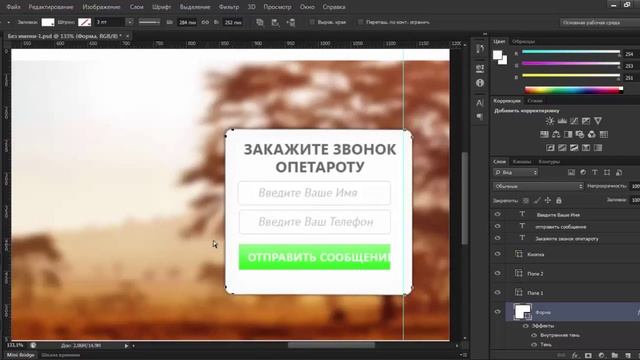
Task: Filter layers by adjustment layers
Action: click(x=583, y=173)
